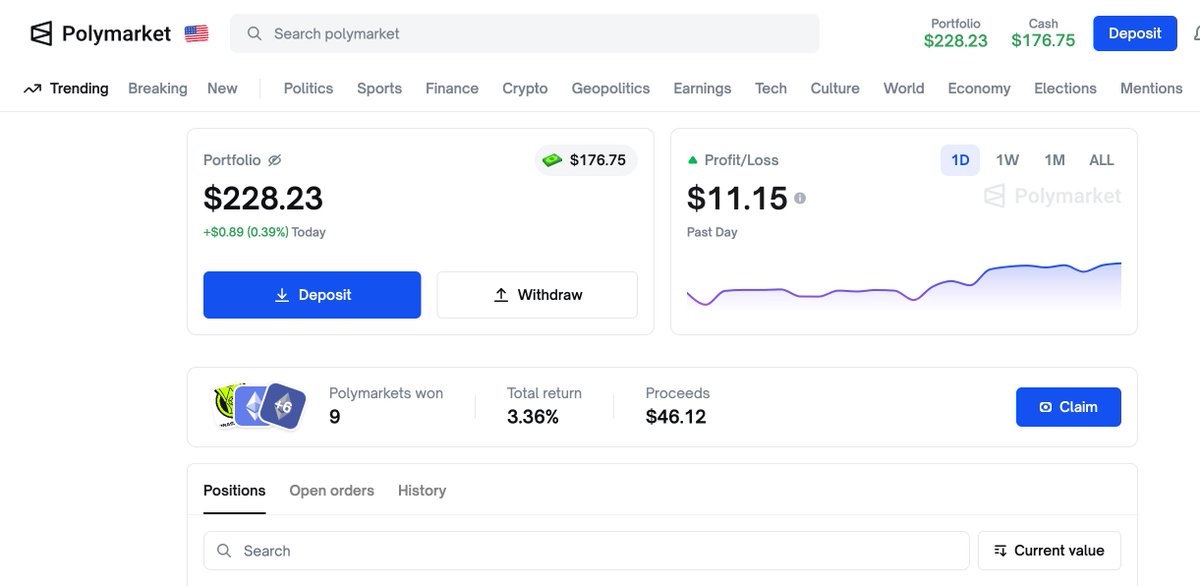Open the Politics category
Viewport: 1200px width, 586px height.
coord(308,88)
